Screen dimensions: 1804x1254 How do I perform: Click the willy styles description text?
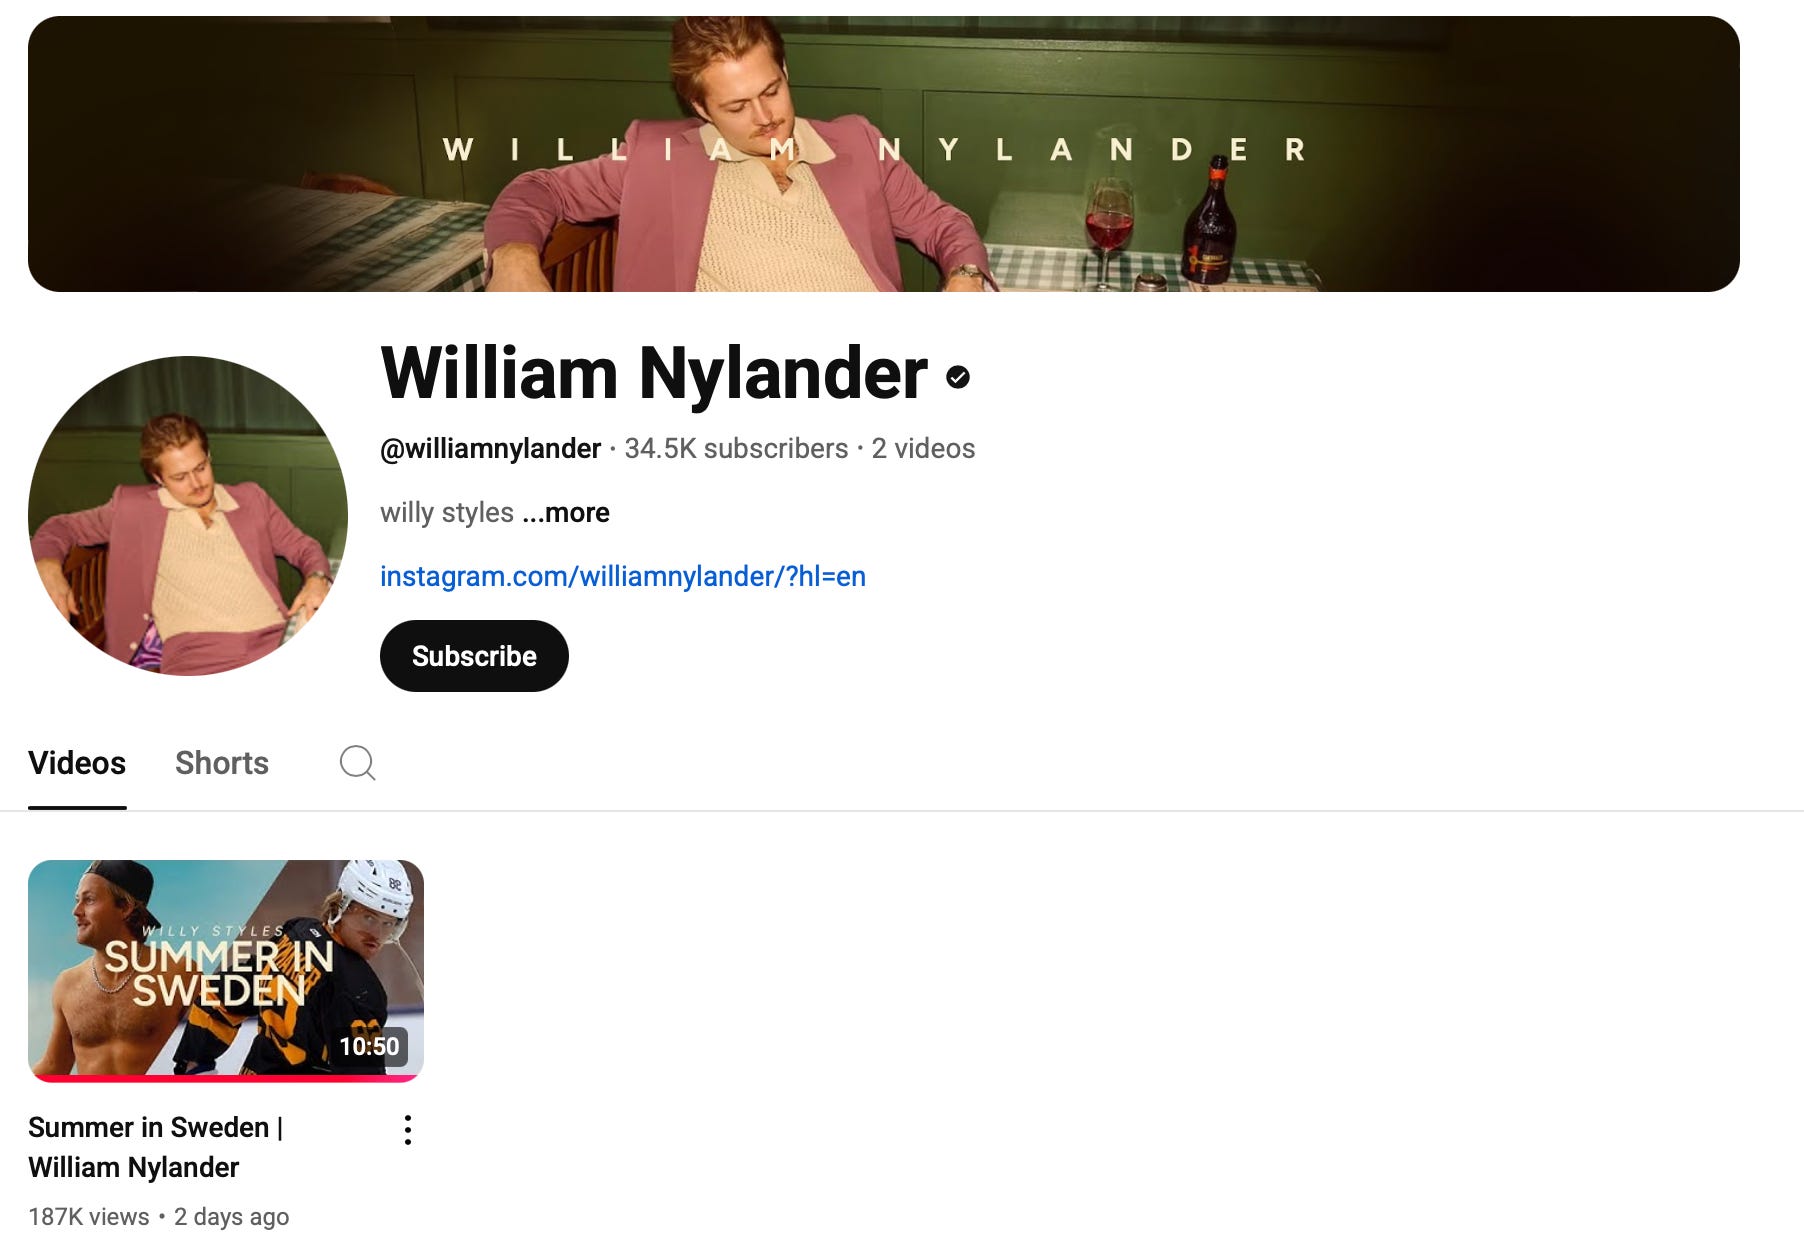[x=447, y=513]
